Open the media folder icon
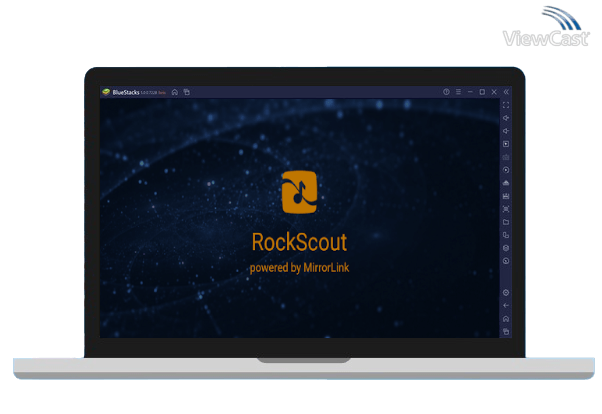The width and height of the screenshot is (602, 414). [506, 222]
